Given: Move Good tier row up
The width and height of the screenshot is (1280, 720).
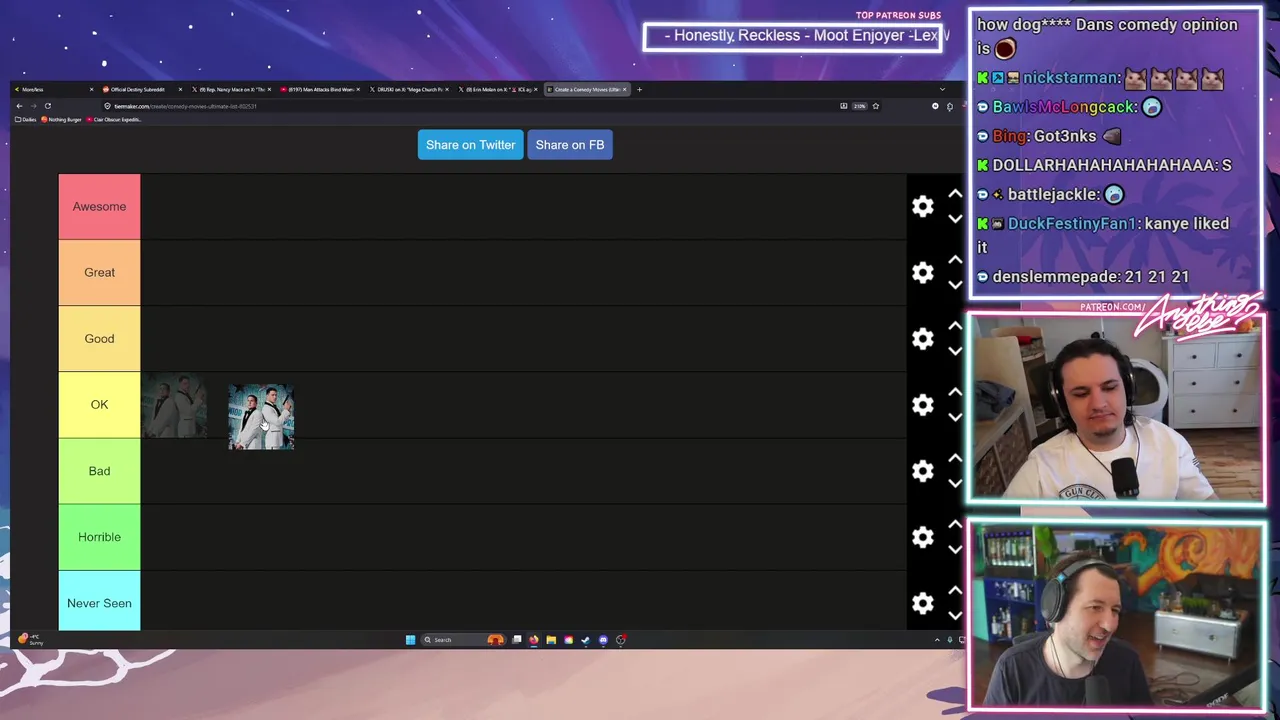Looking at the screenshot, I should (x=955, y=326).
